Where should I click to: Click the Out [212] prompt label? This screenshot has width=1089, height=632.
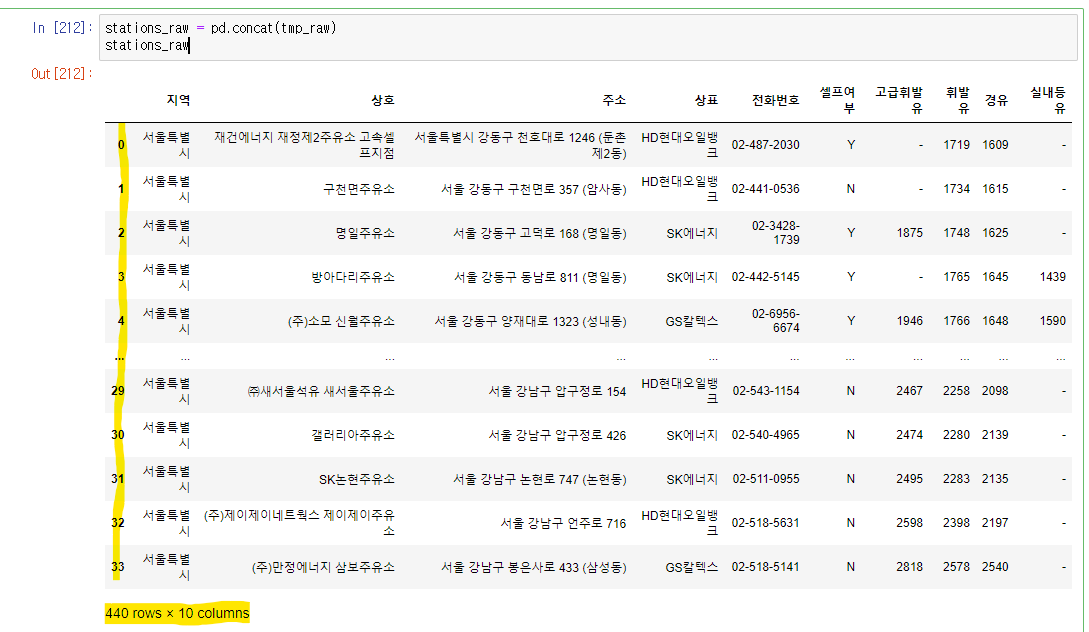62,74
